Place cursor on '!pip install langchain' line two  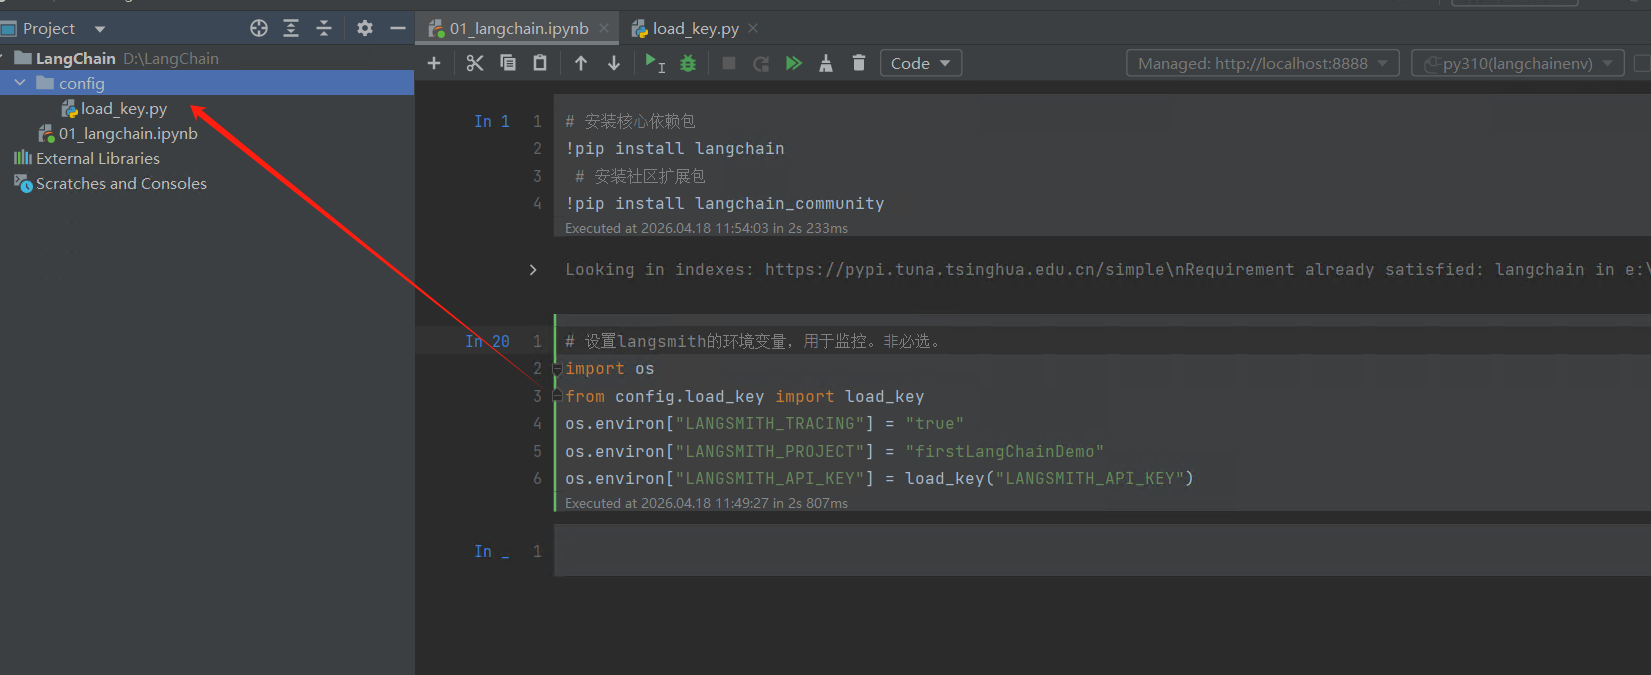tap(675, 148)
